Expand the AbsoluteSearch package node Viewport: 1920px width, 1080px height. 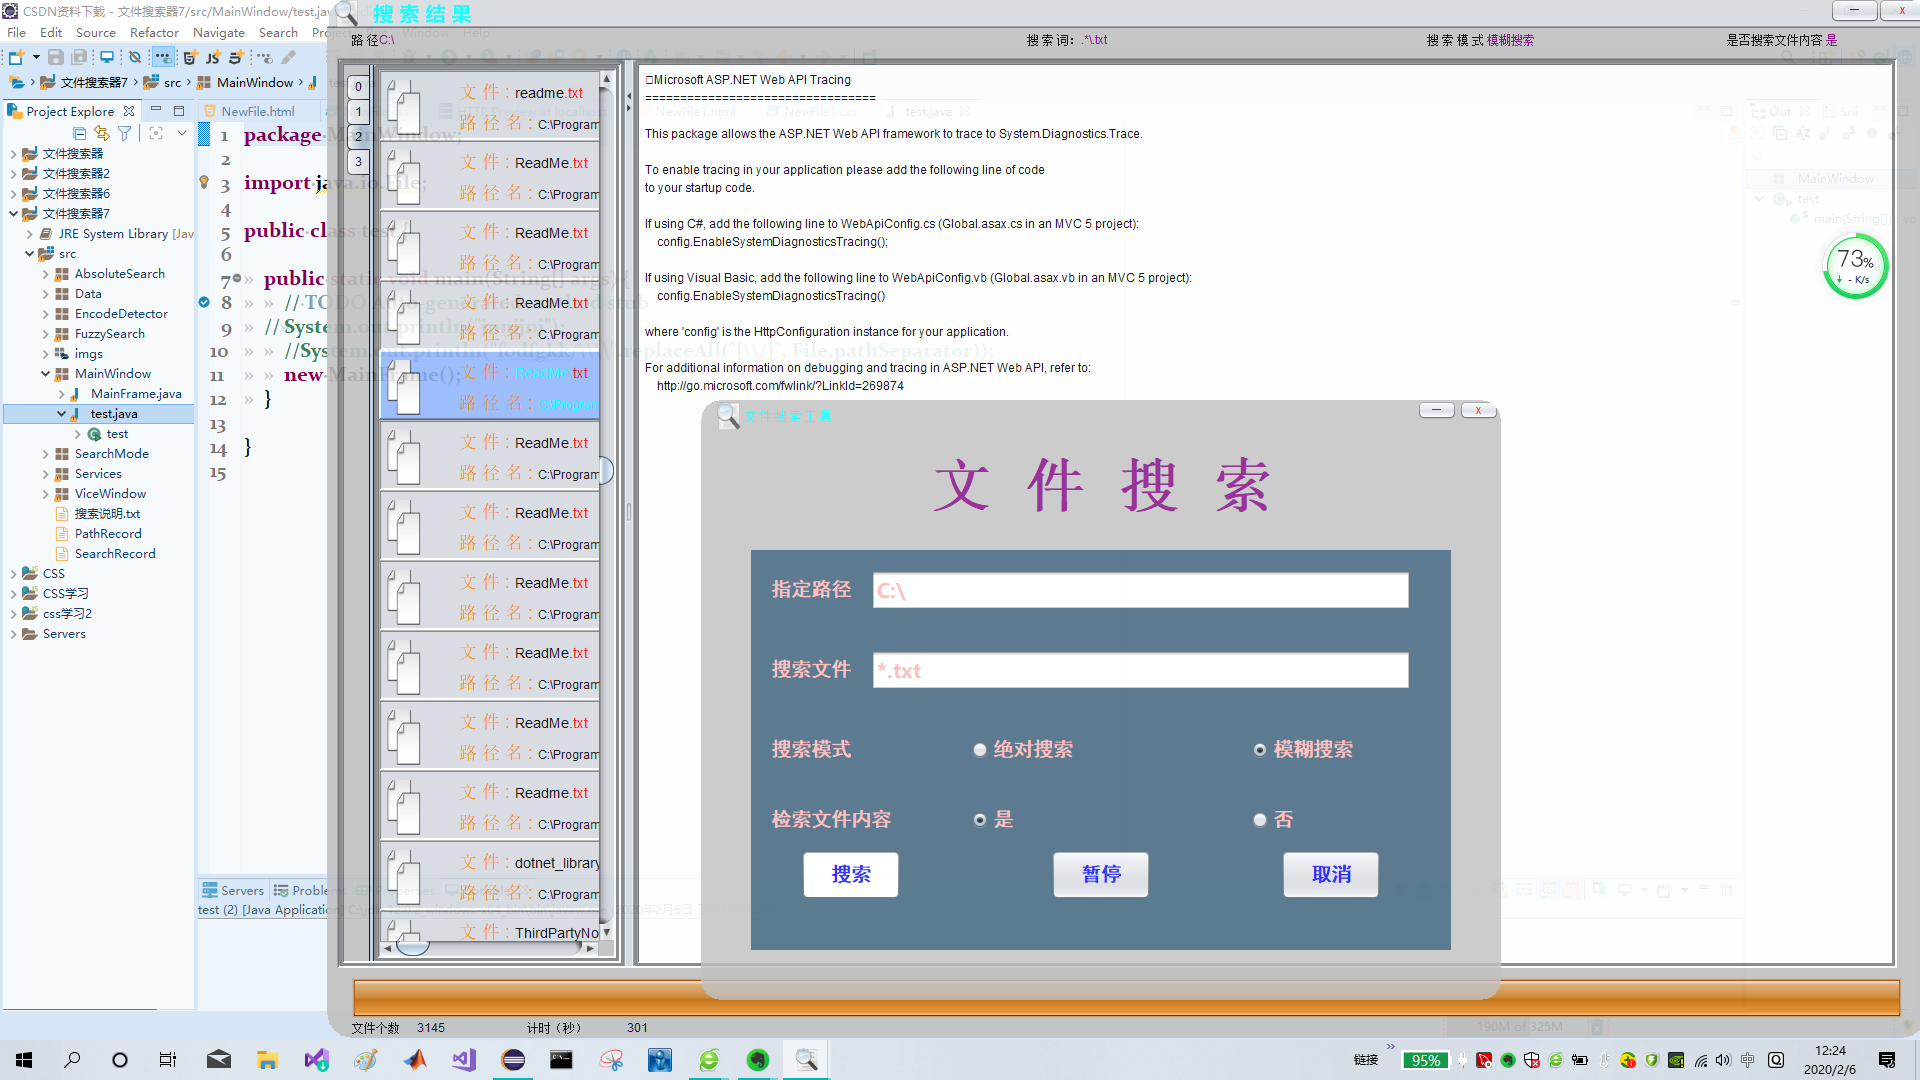point(46,274)
